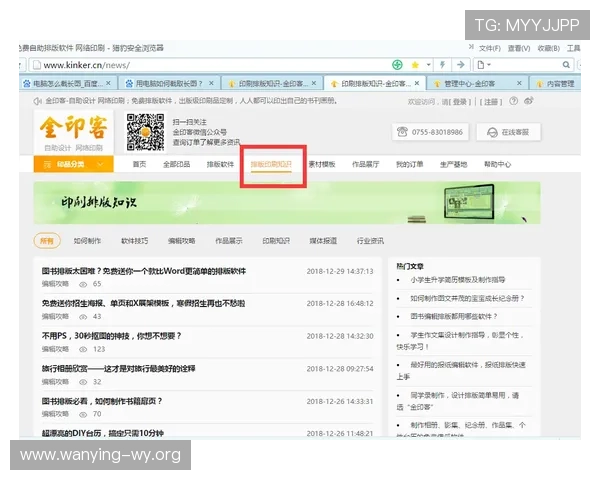600x480 pixels.
Task: Click the phone number 0755-83018986 button
Action: (430, 132)
